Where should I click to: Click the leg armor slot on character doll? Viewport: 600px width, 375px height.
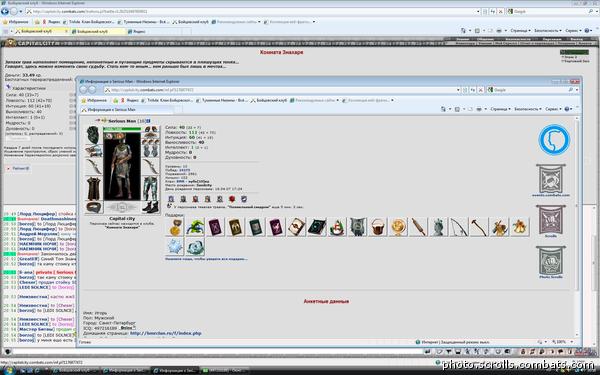(151, 188)
